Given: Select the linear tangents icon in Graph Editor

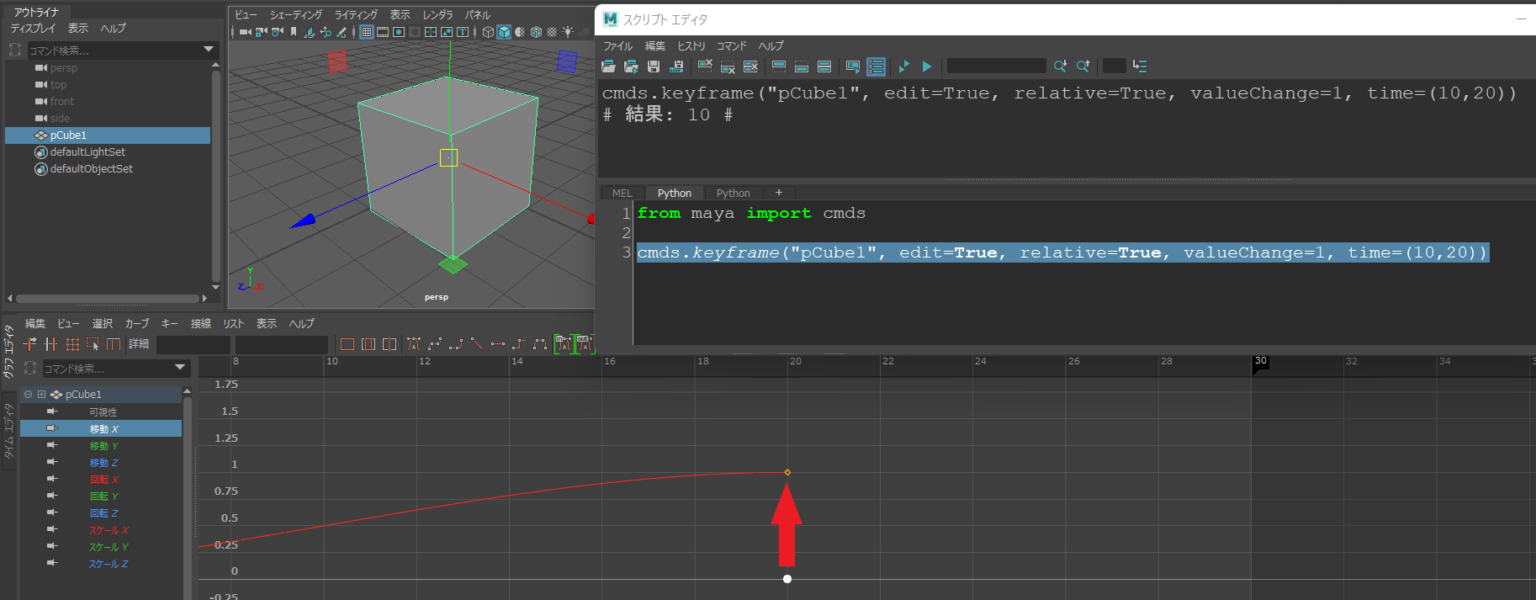Looking at the screenshot, I should coord(477,344).
